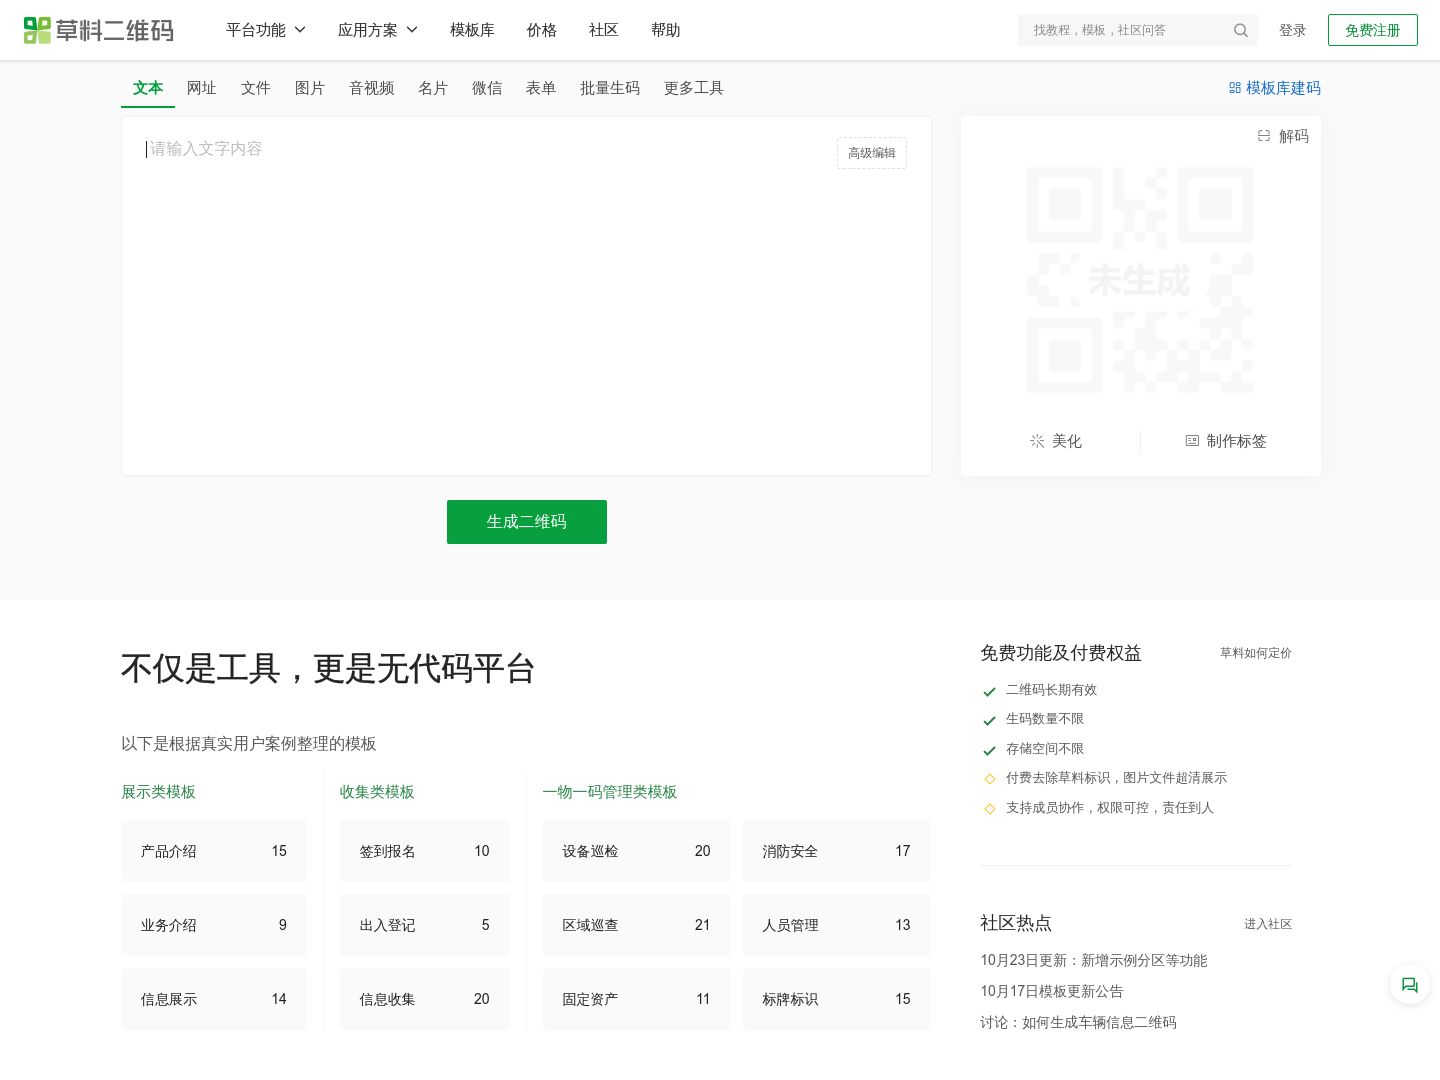Viewport: 1440px width, 1080px height.
Task: Click the 制作标签 label icon
Action: 1192,441
